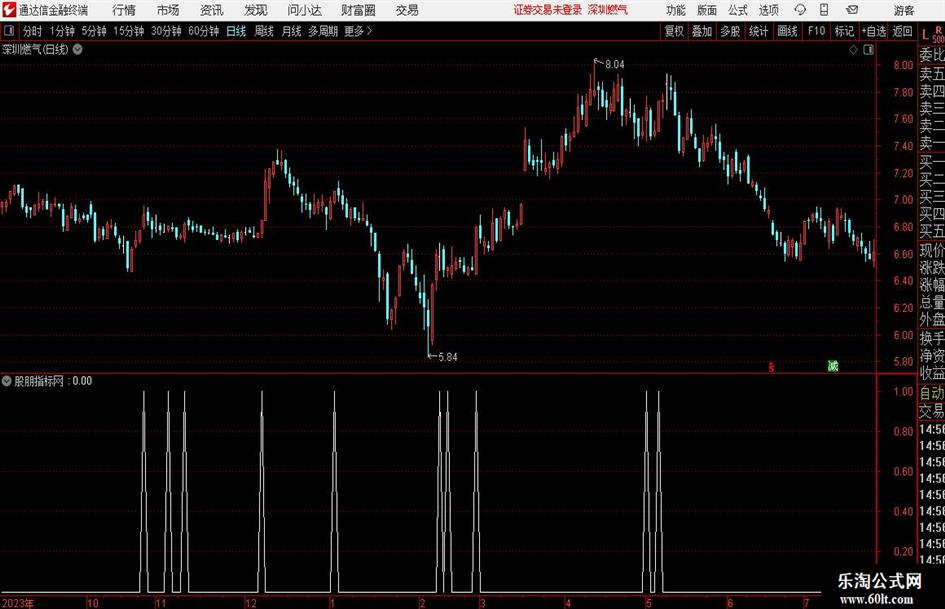Screen dimensions: 945x609
Task: Open the 交易 menu
Action: pos(407,10)
